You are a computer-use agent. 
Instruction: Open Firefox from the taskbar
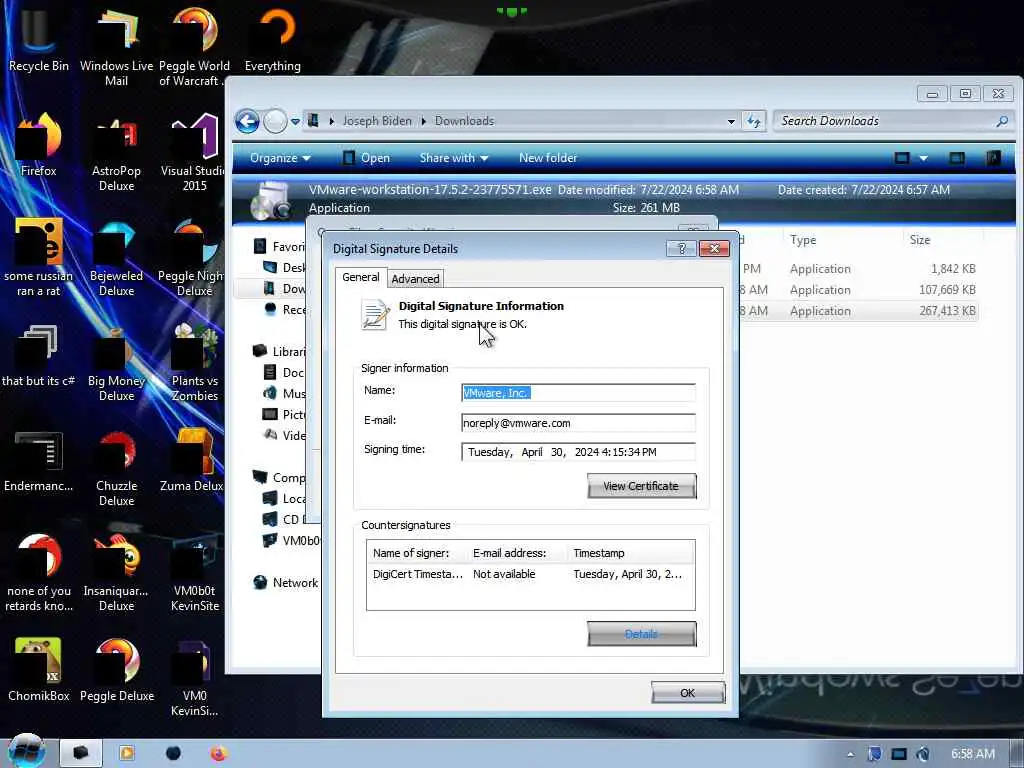point(218,754)
